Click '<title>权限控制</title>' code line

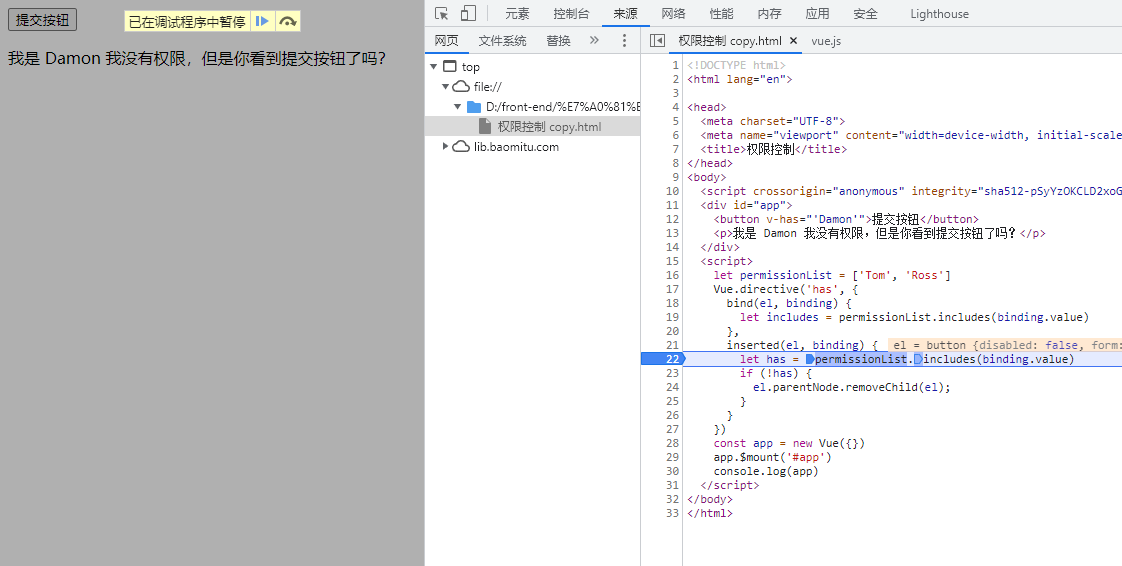774,149
